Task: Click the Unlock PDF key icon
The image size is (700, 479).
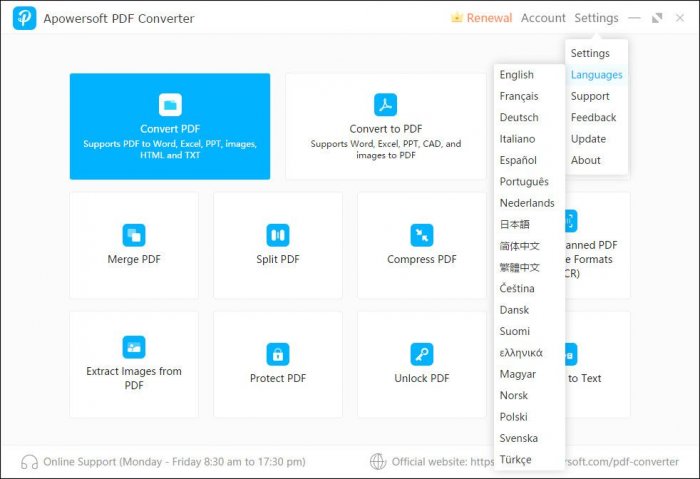Action: coord(422,354)
